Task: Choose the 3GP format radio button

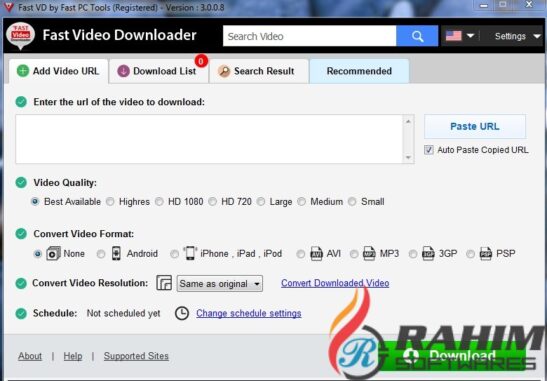Action: pyautogui.click(x=413, y=254)
